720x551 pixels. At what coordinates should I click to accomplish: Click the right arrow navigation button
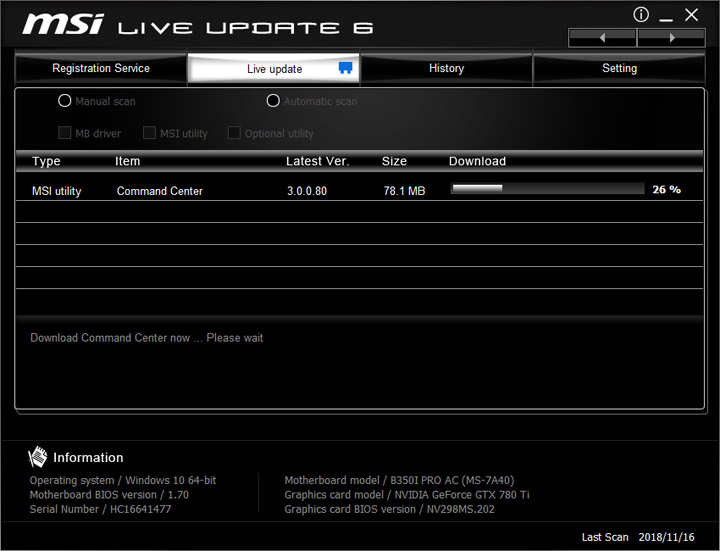pyautogui.click(x=671, y=38)
